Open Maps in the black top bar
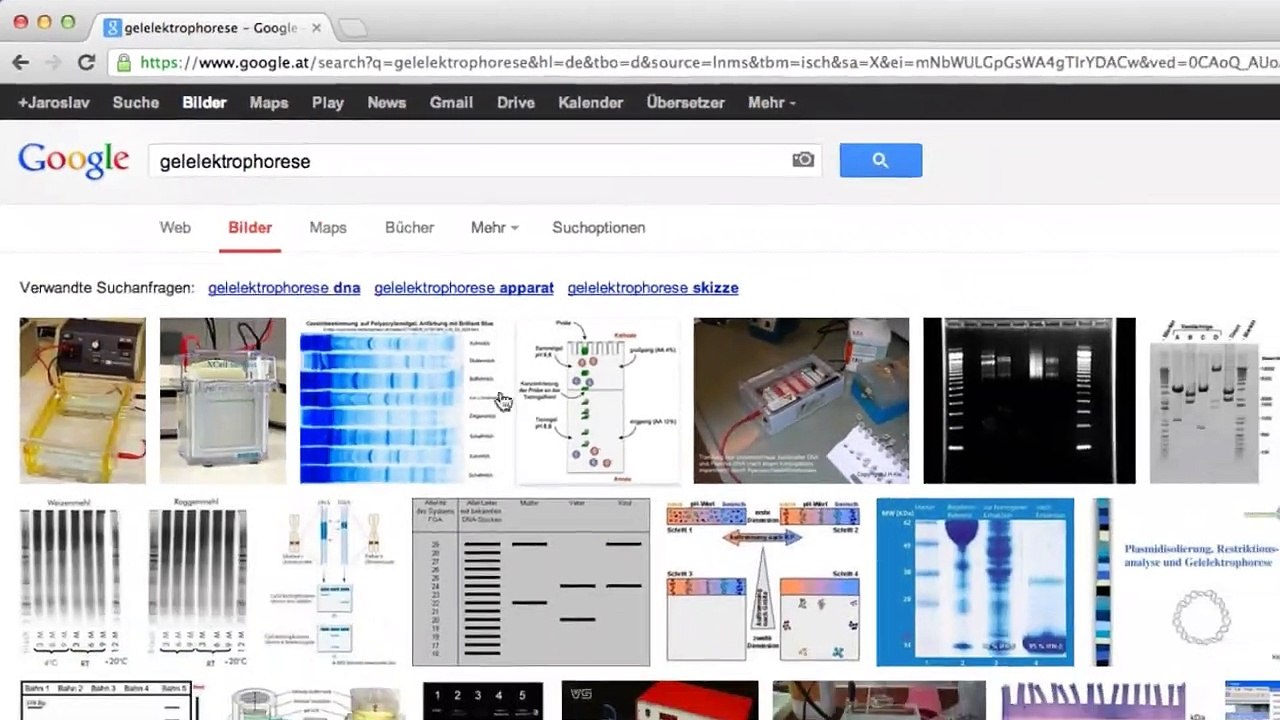1280x720 pixels. tap(269, 102)
